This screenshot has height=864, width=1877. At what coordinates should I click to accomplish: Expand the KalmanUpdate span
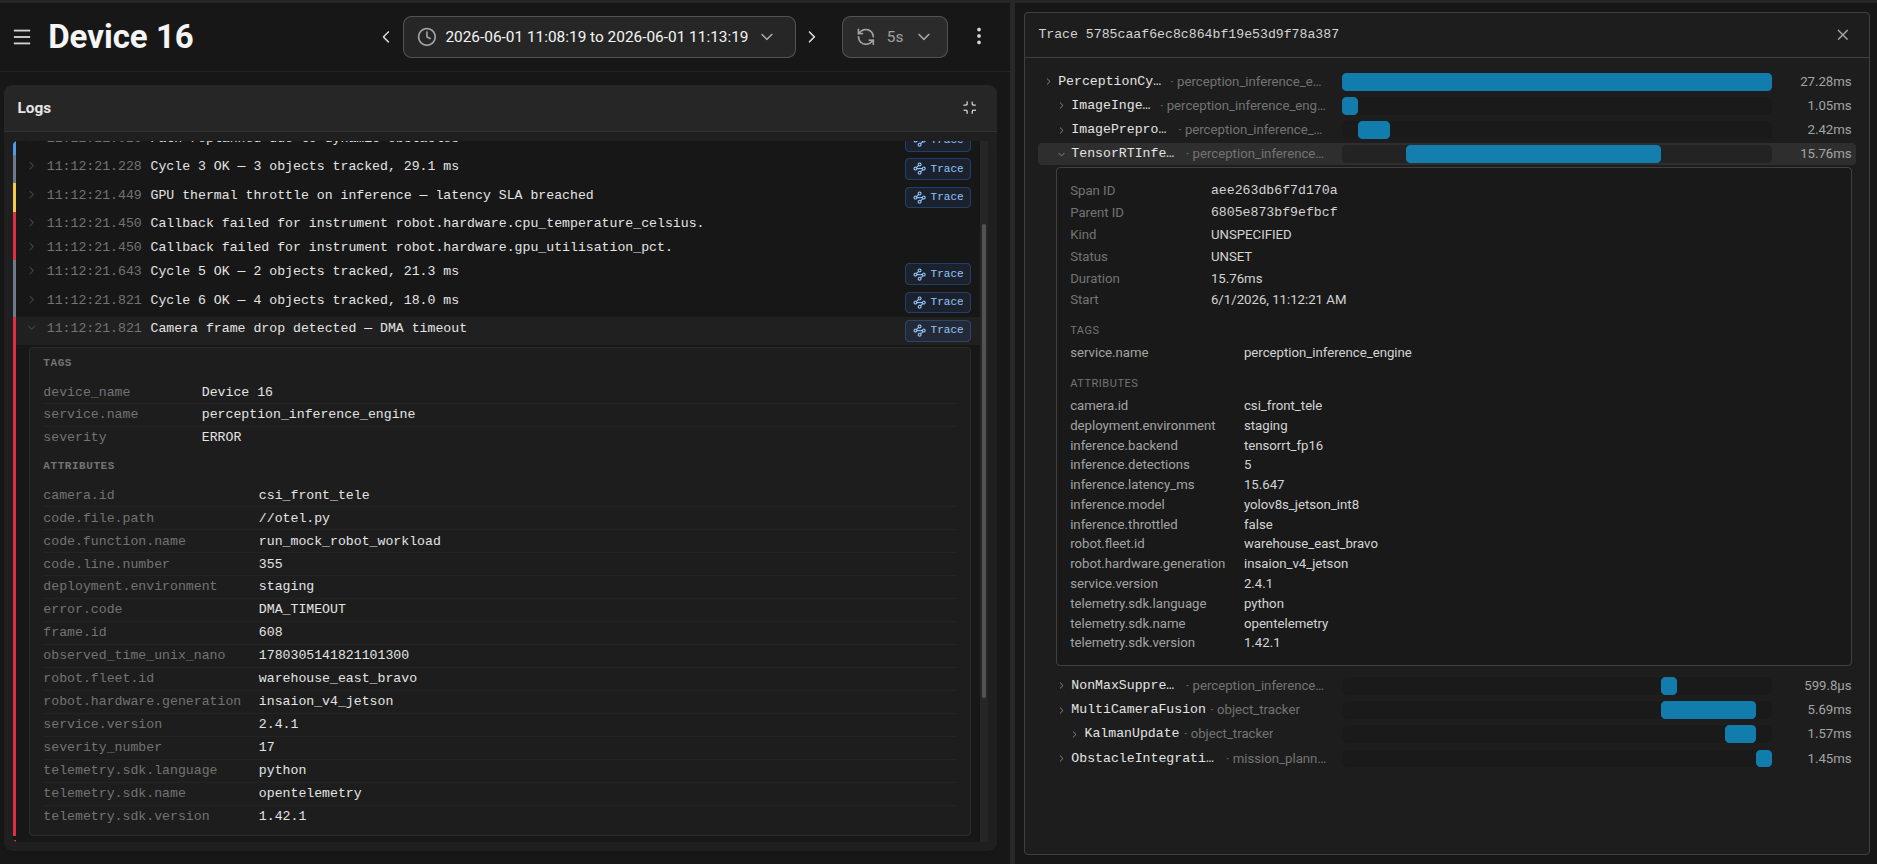click(x=1075, y=734)
